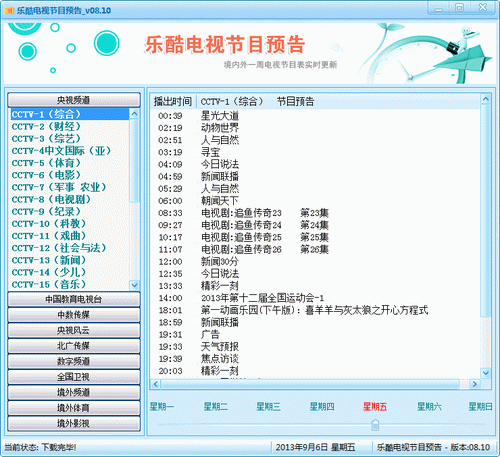Expand the 境外体育 channel group
This screenshot has width=500, height=457.
tap(74, 408)
